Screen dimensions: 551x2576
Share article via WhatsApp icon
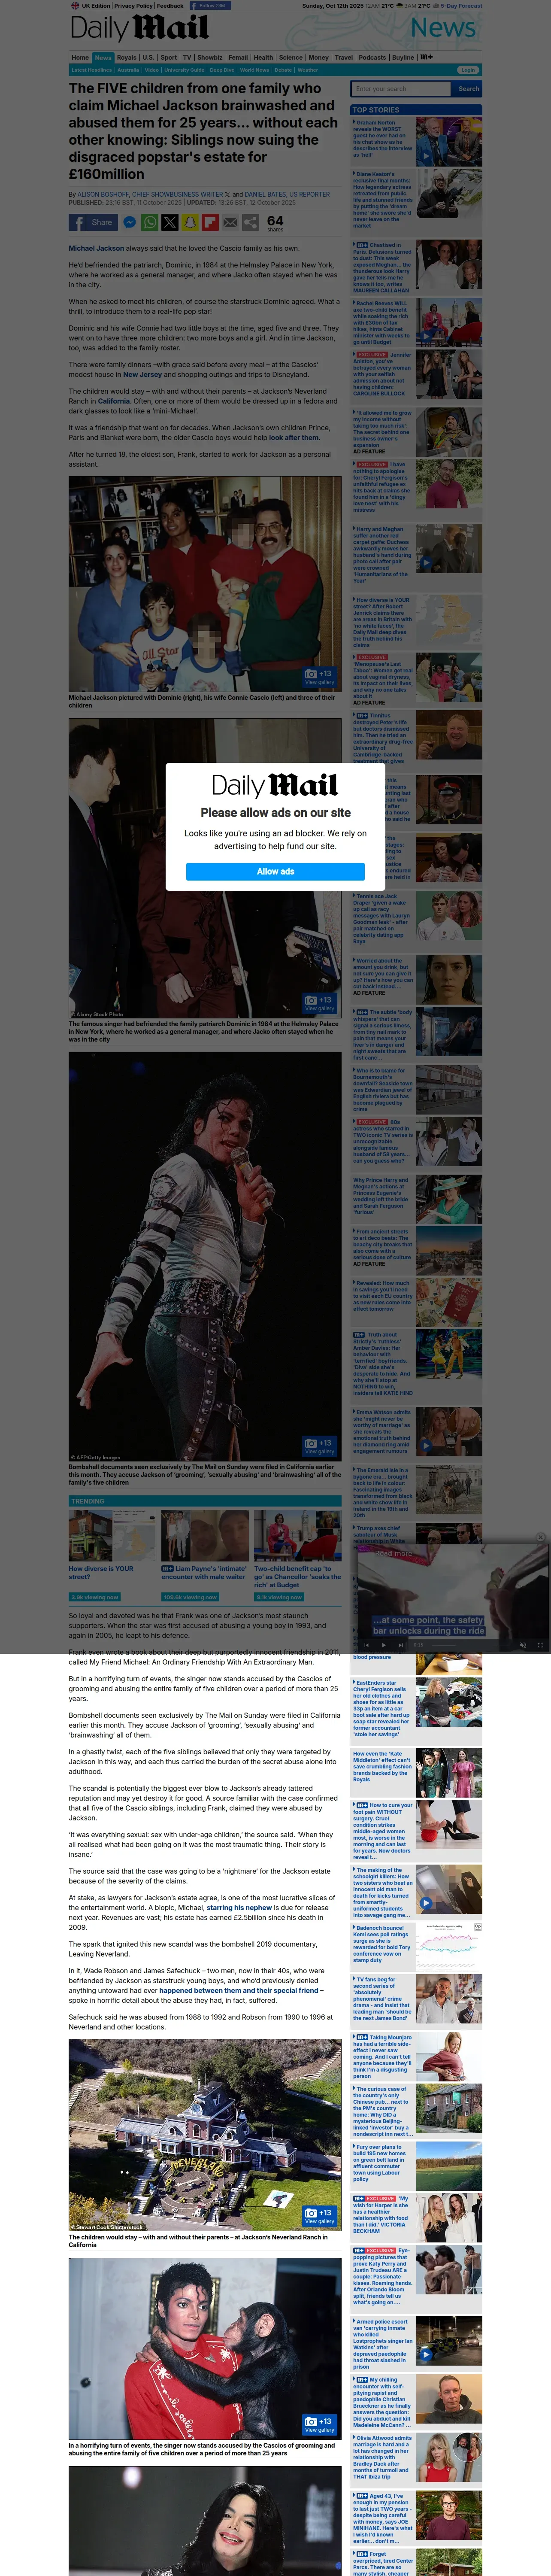click(150, 223)
